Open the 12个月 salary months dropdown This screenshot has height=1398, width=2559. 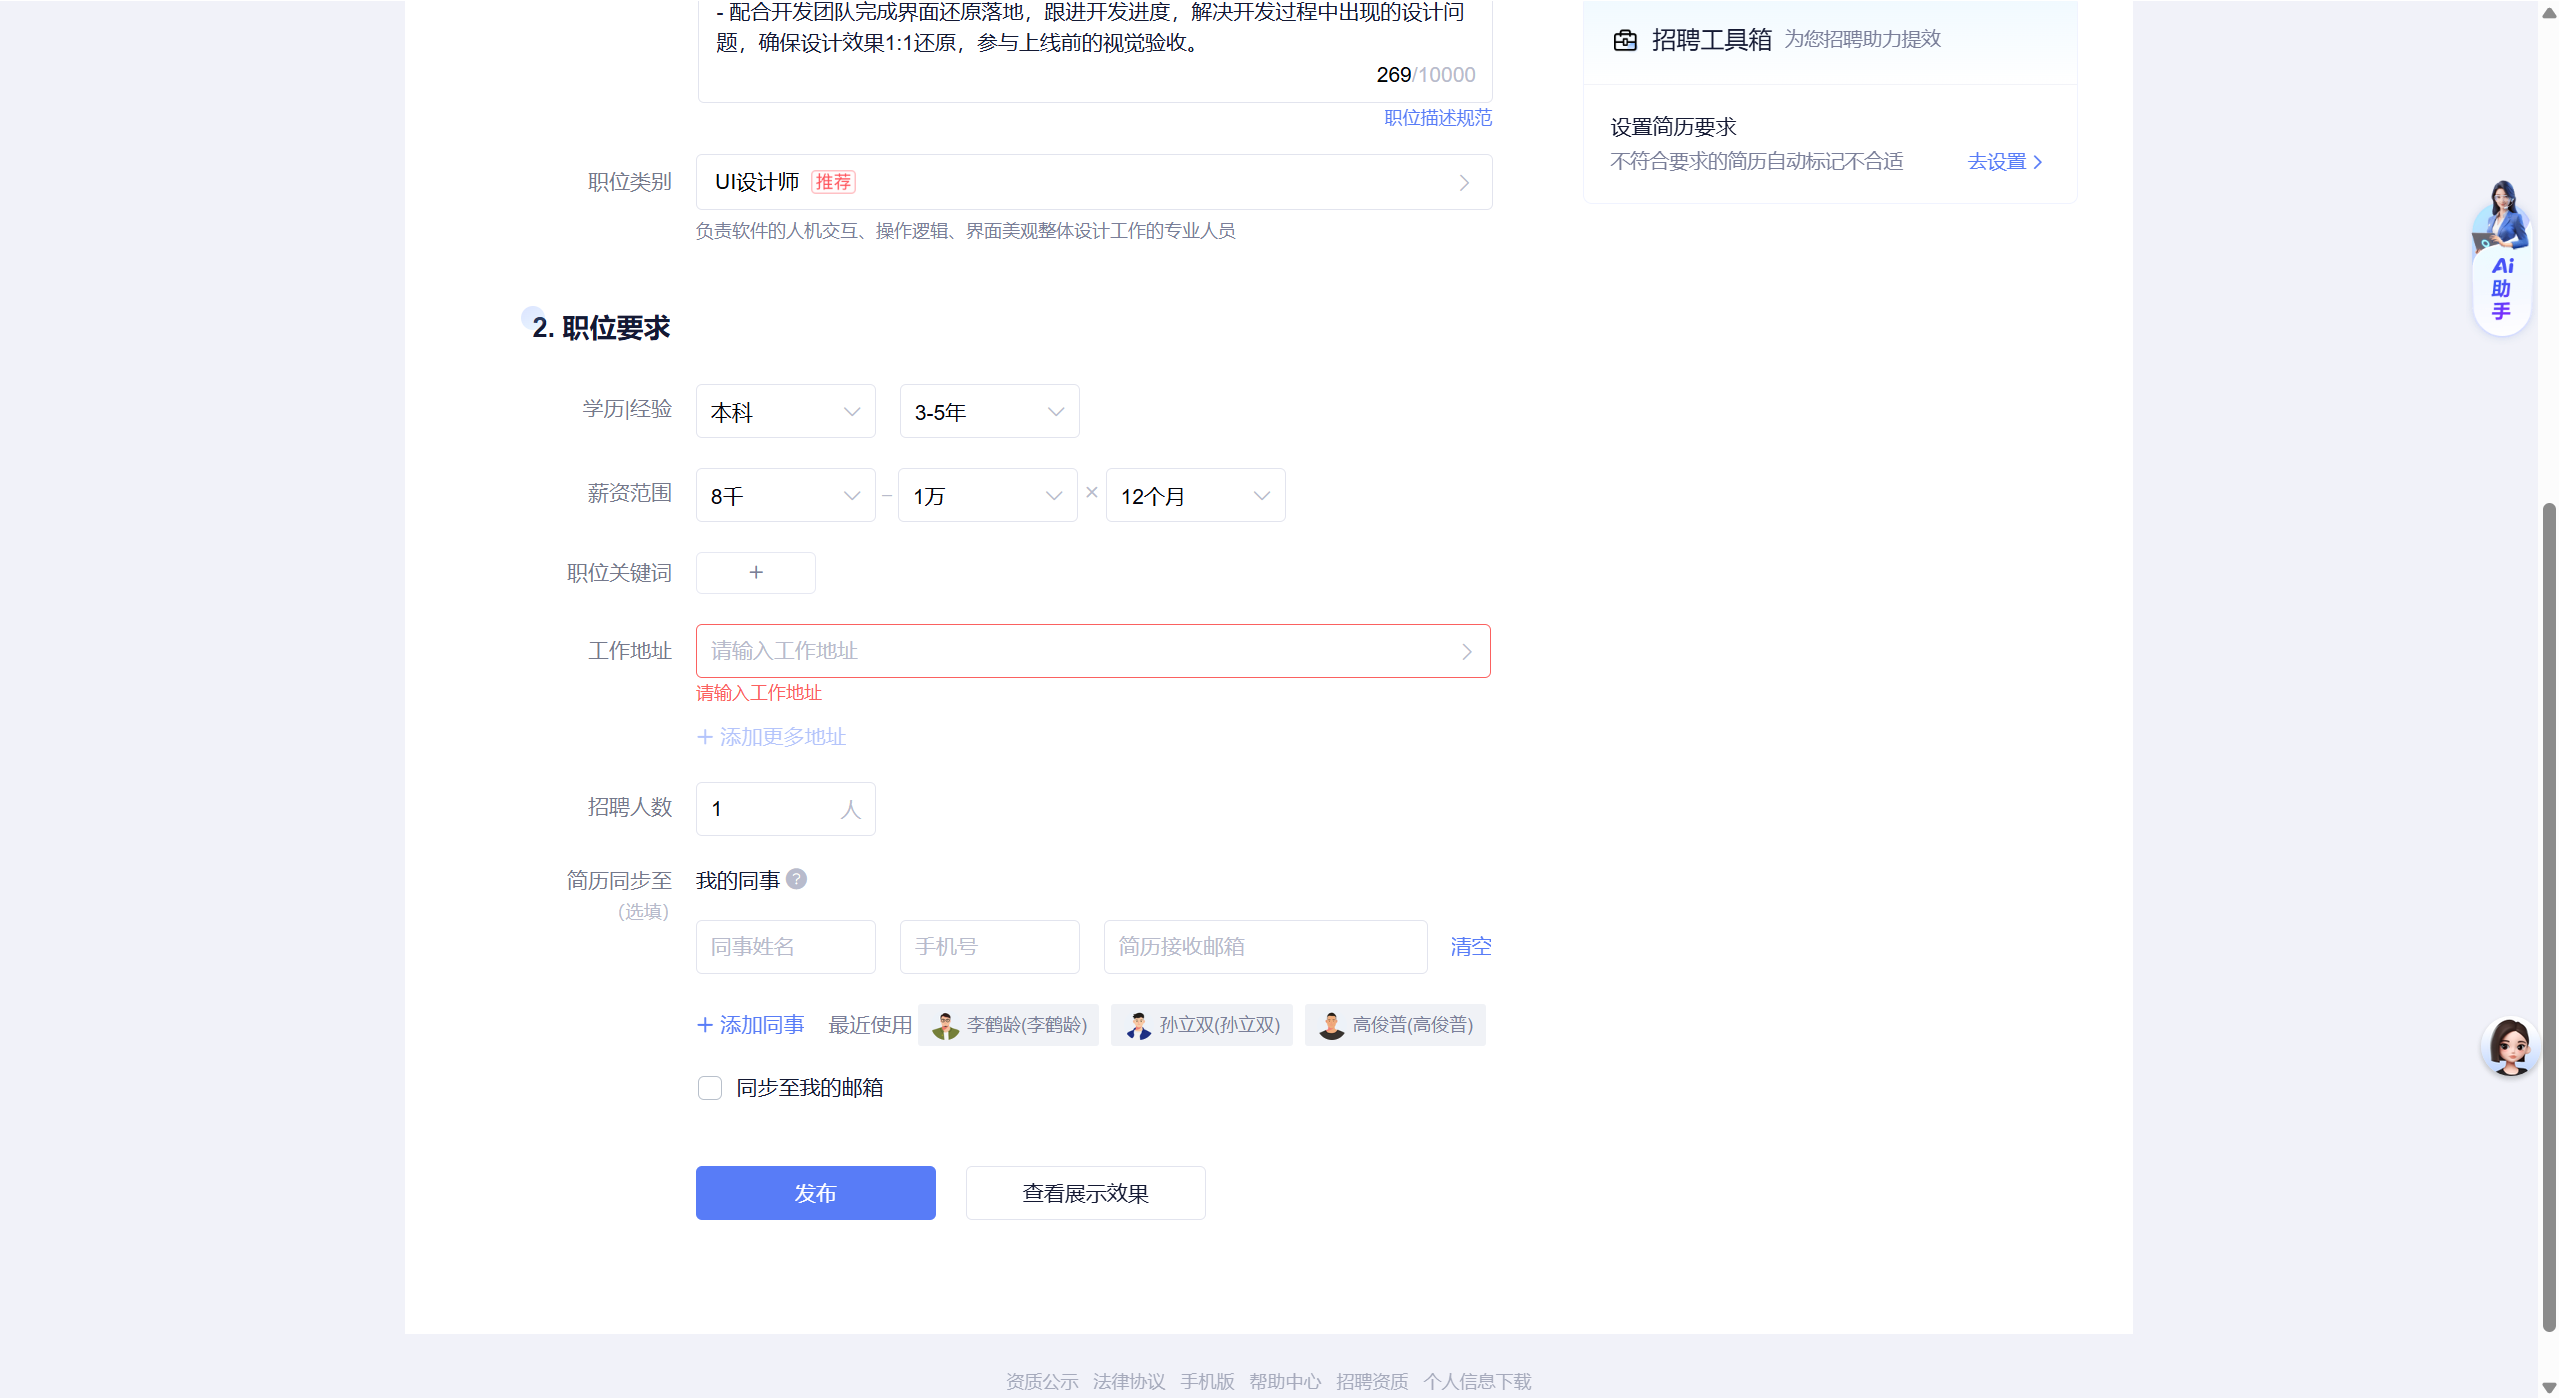click(x=1195, y=496)
